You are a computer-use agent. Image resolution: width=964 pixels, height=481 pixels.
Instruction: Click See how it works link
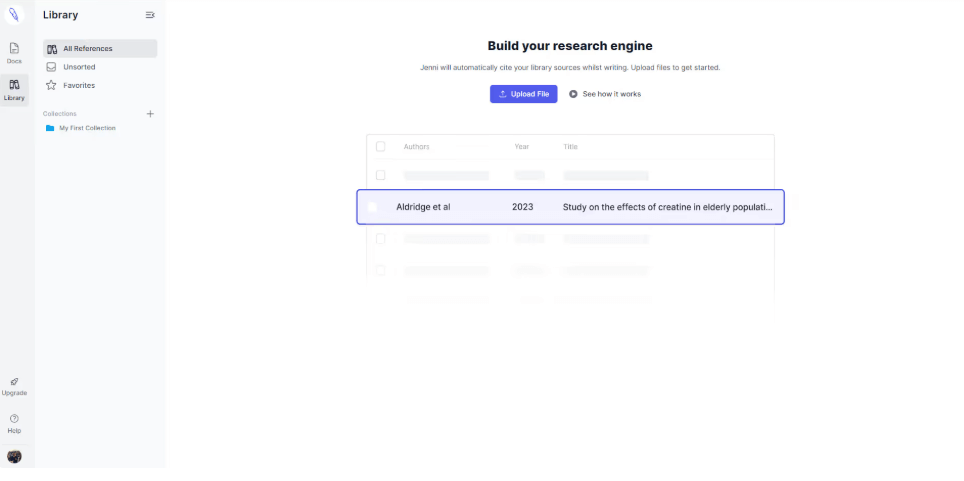pyautogui.click(x=605, y=94)
